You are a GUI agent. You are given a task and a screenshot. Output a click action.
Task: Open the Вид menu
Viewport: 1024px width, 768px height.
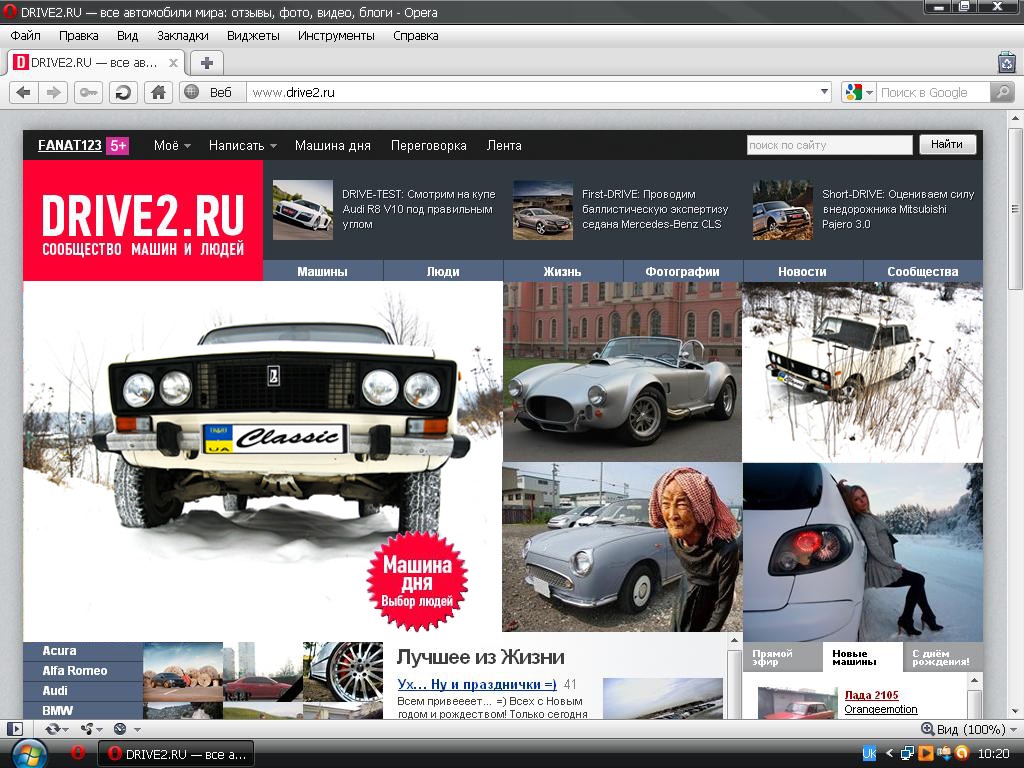[127, 36]
